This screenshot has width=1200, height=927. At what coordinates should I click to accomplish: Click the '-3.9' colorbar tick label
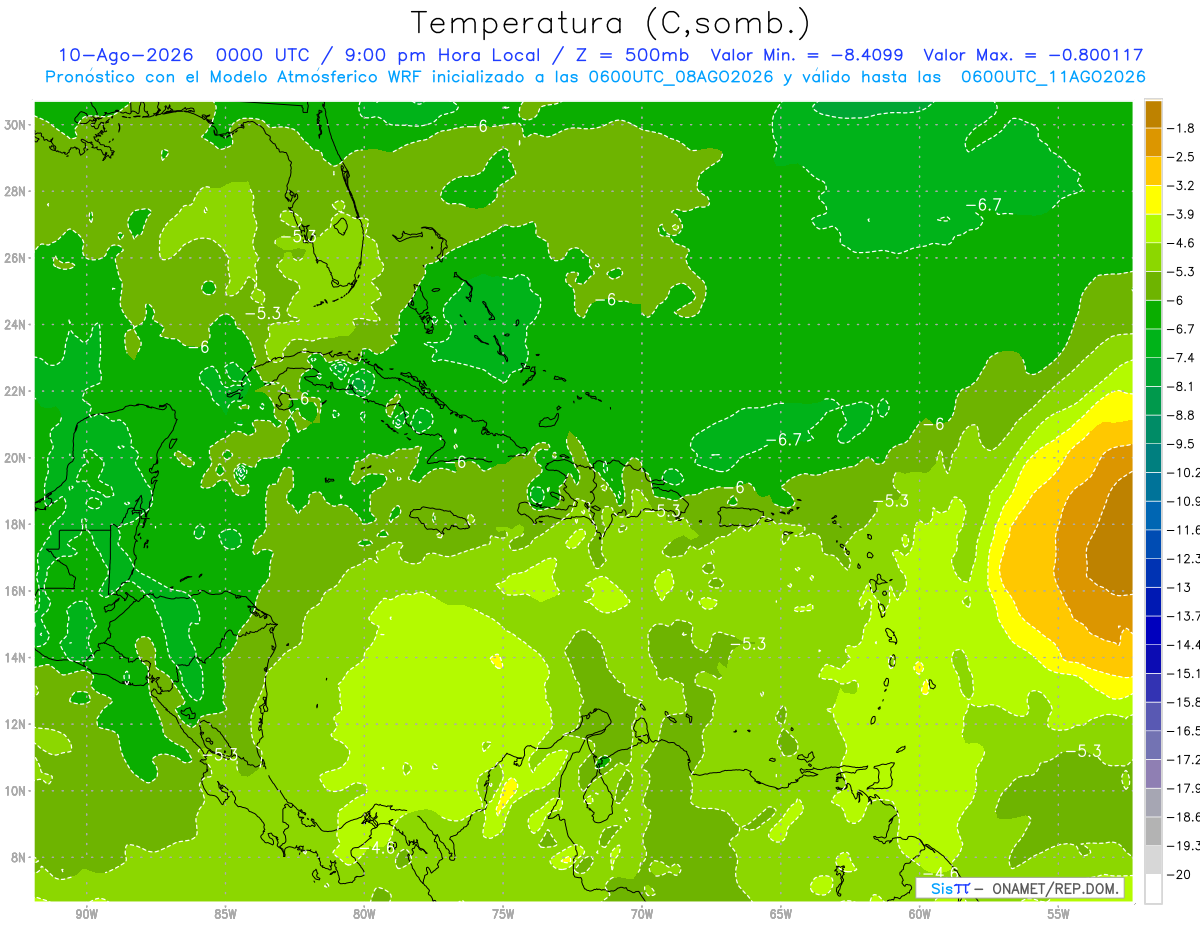(1182, 214)
